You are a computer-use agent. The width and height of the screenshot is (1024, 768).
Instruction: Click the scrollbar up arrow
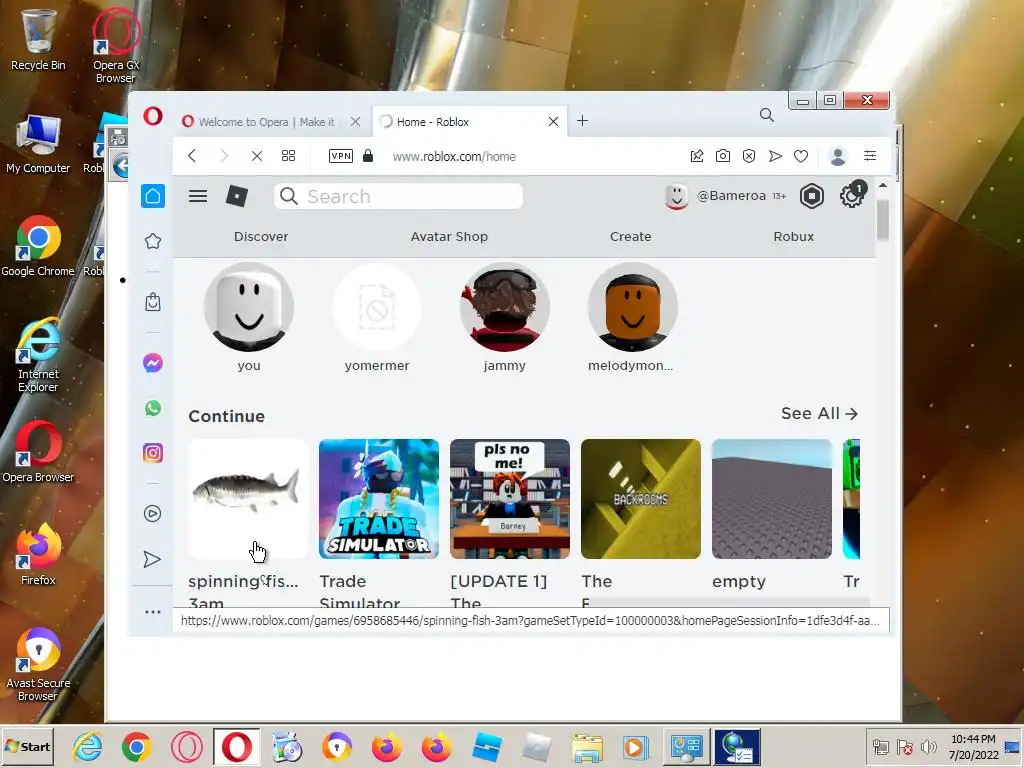[x=883, y=186]
